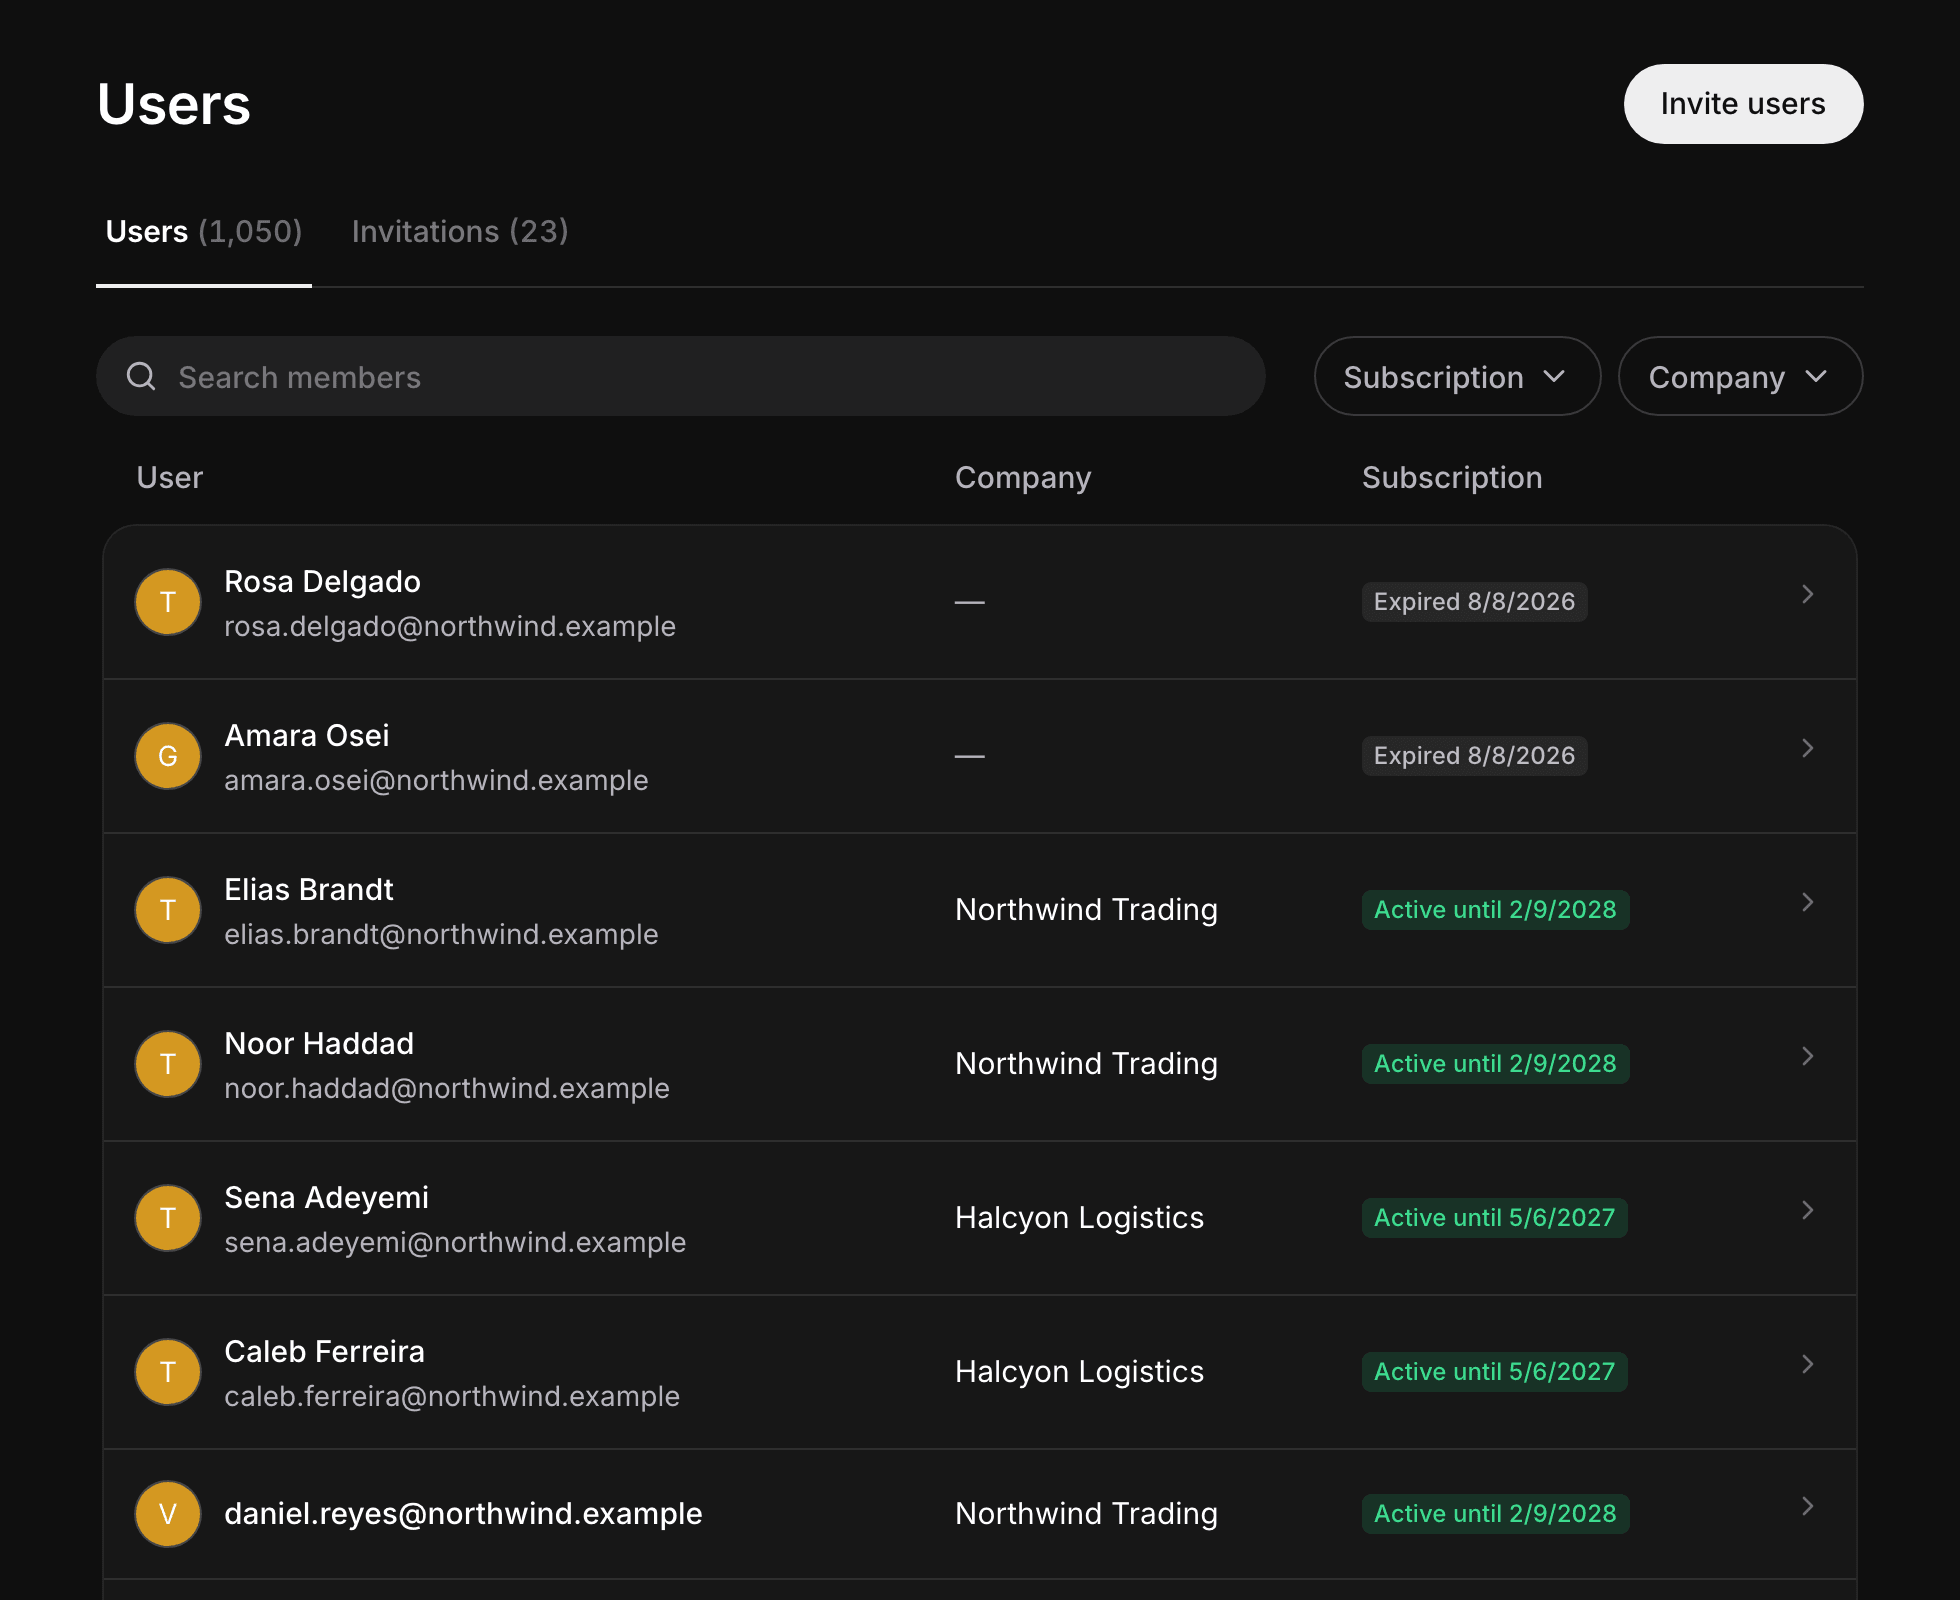Click the Company column header
Screen dimensions: 1960x1600
[1023, 478]
